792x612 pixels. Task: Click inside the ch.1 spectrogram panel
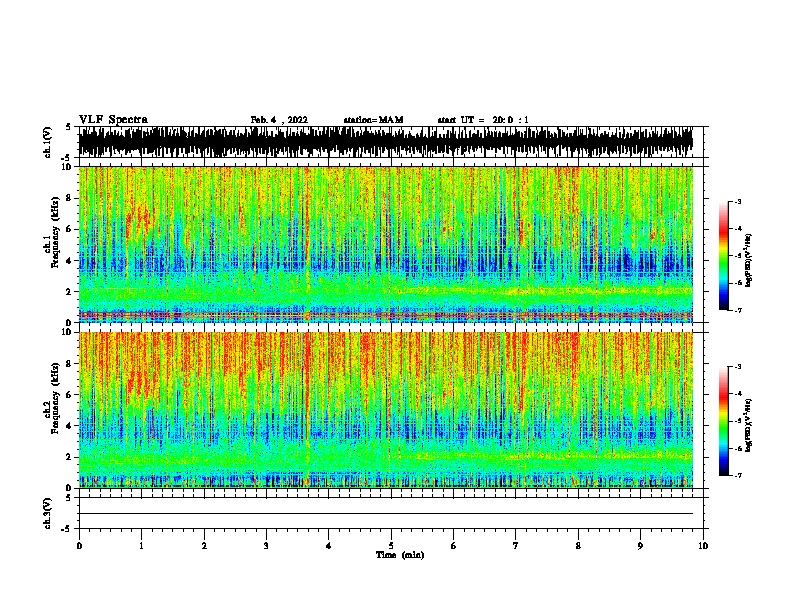click(x=385, y=244)
